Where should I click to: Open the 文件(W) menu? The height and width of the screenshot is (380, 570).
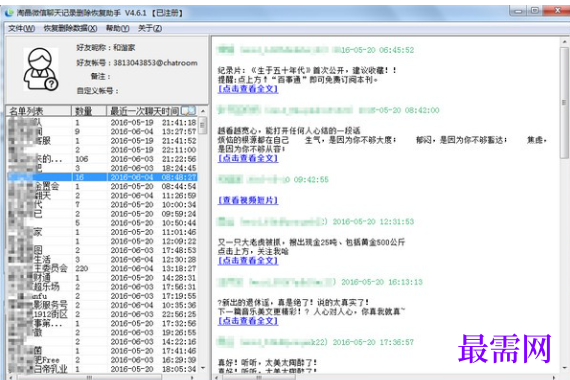coord(21,28)
